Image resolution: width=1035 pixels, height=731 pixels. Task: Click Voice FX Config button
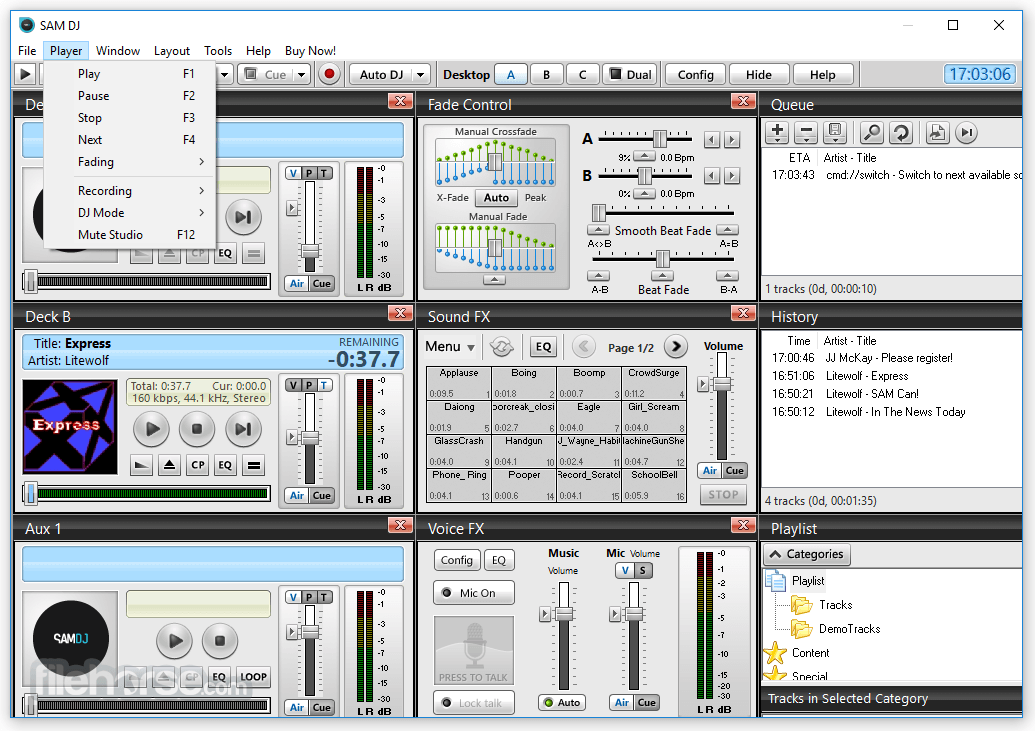tap(456, 560)
